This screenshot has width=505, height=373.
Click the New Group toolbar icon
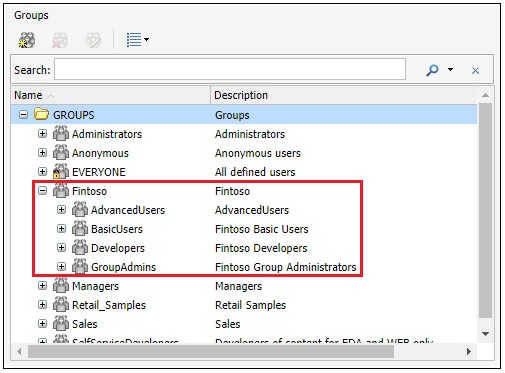pyautogui.click(x=27, y=40)
